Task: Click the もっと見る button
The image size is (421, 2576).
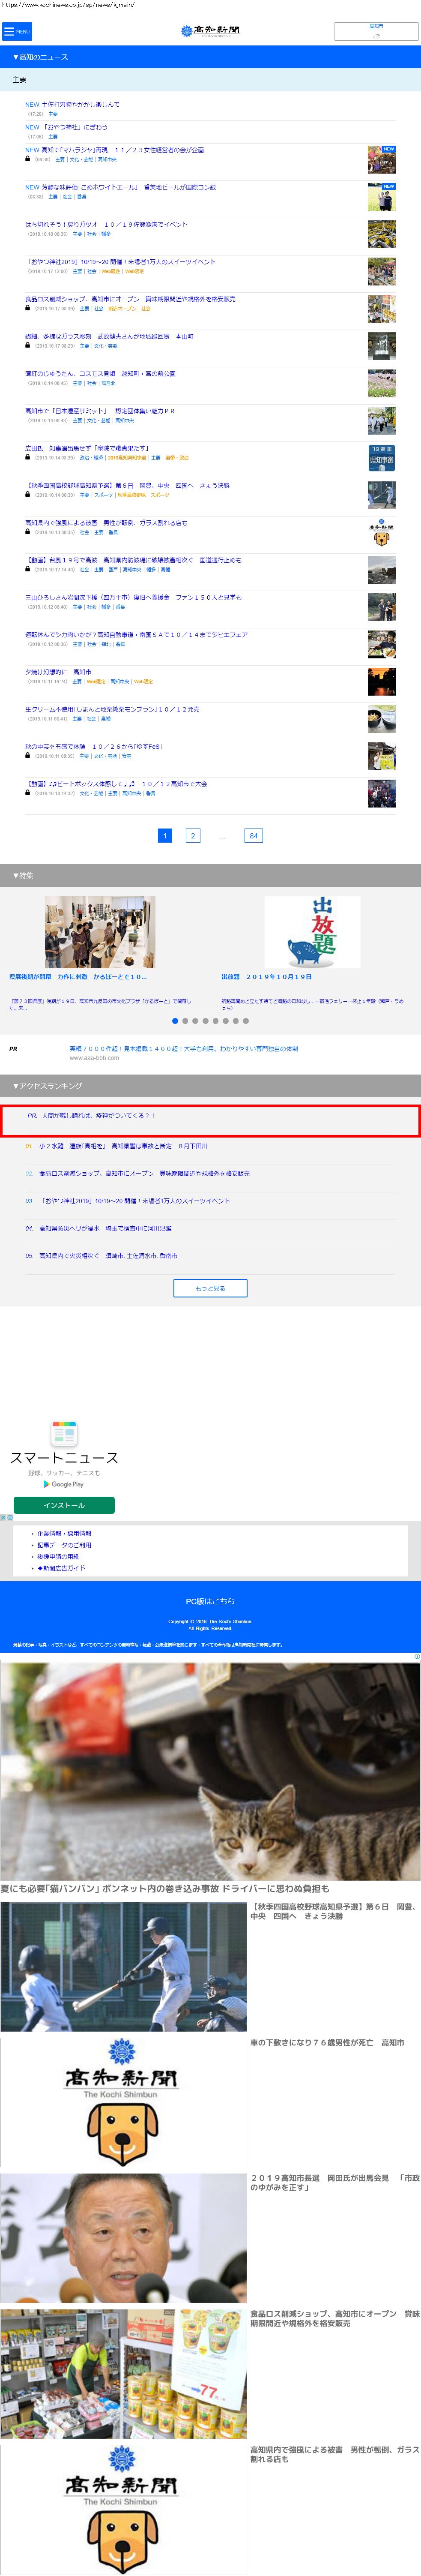Action: click(210, 1288)
